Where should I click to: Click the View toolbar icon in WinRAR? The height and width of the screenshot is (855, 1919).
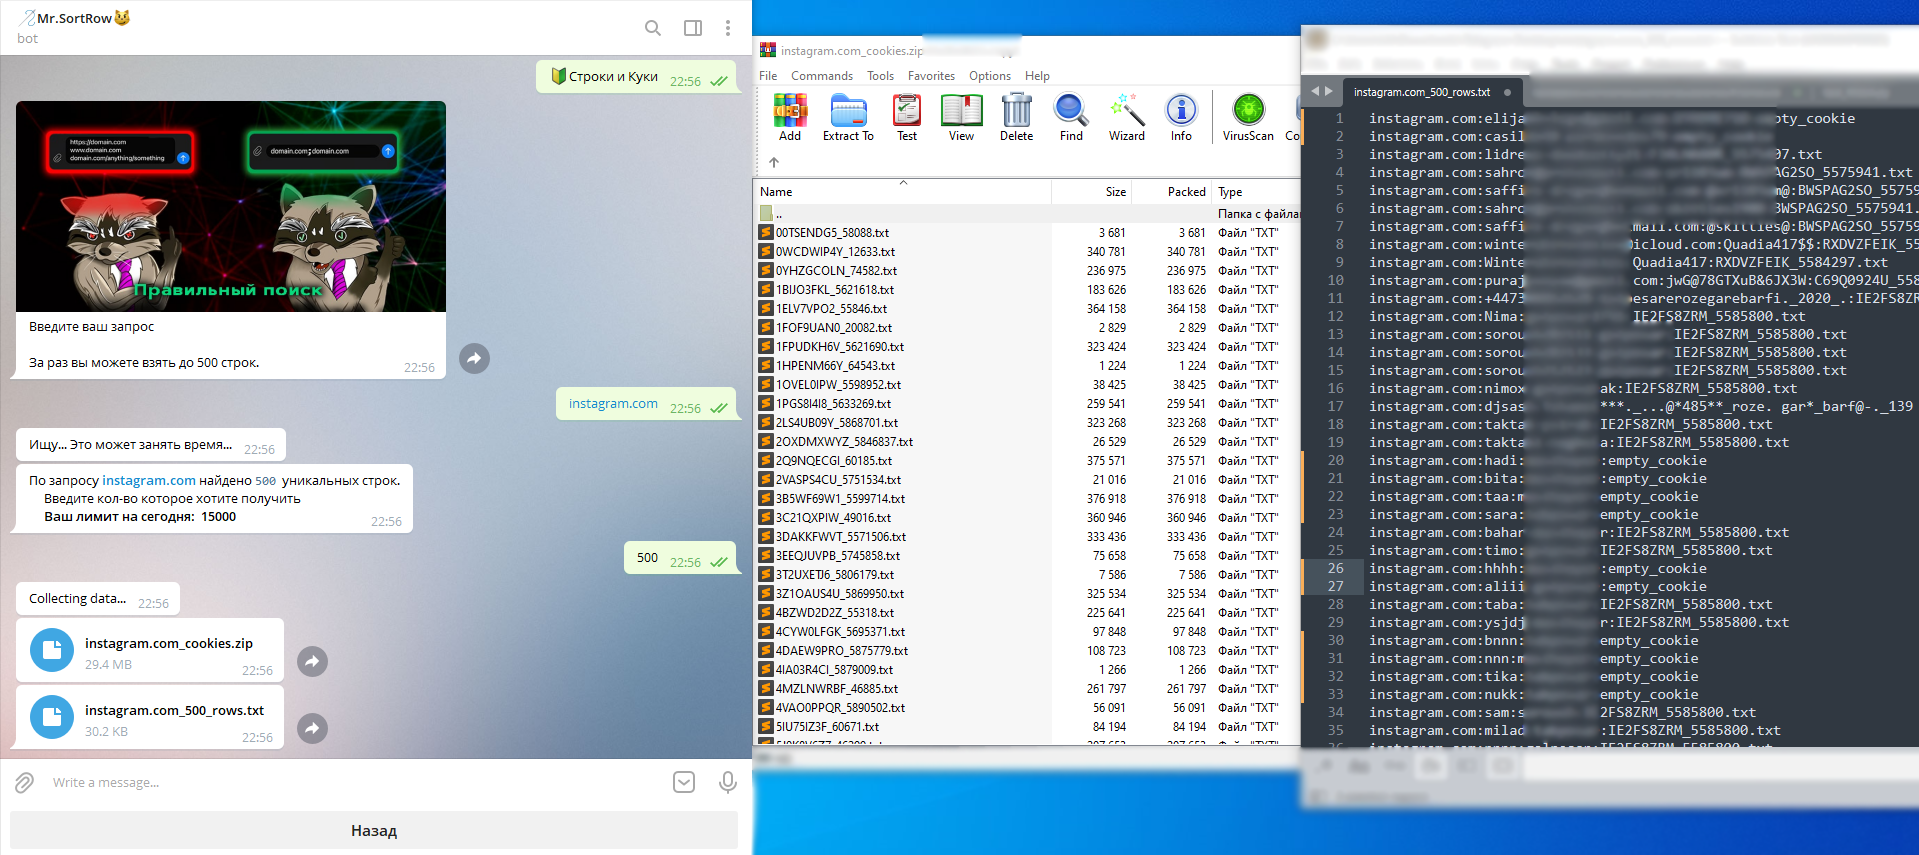pyautogui.click(x=961, y=117)
